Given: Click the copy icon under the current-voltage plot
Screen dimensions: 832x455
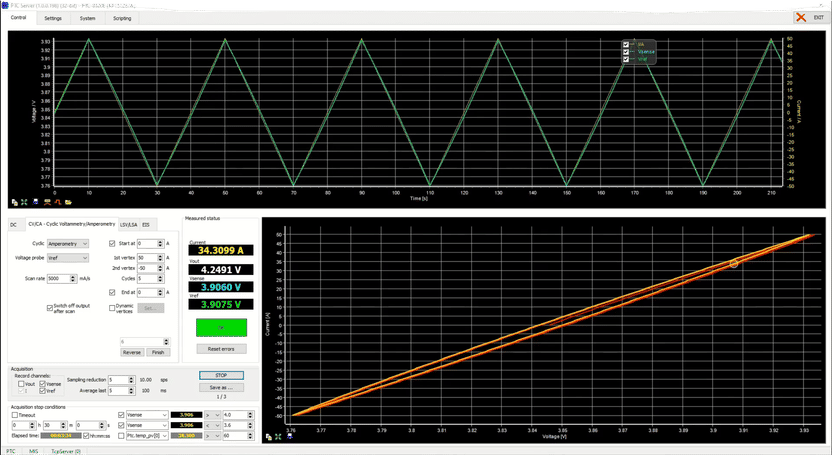Looking at the screenshot, I should click(x=267, y=437).
